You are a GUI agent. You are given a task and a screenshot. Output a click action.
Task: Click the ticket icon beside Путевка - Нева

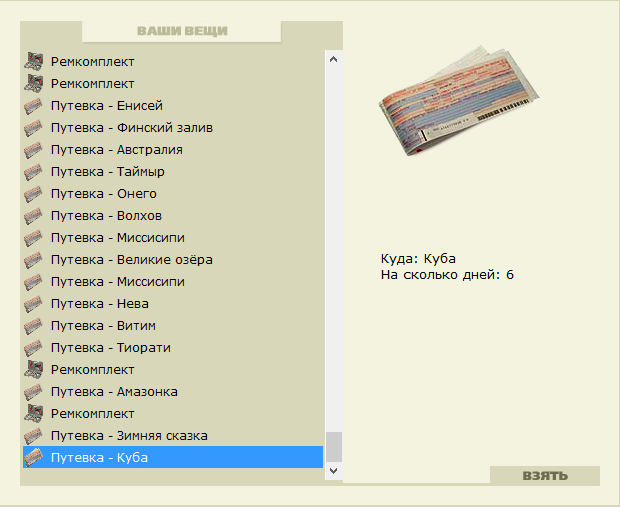tap(33, 304)
